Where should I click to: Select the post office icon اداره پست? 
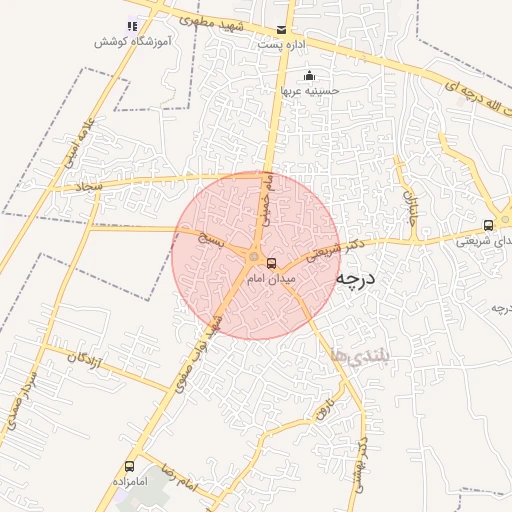[x=281, y=30]
